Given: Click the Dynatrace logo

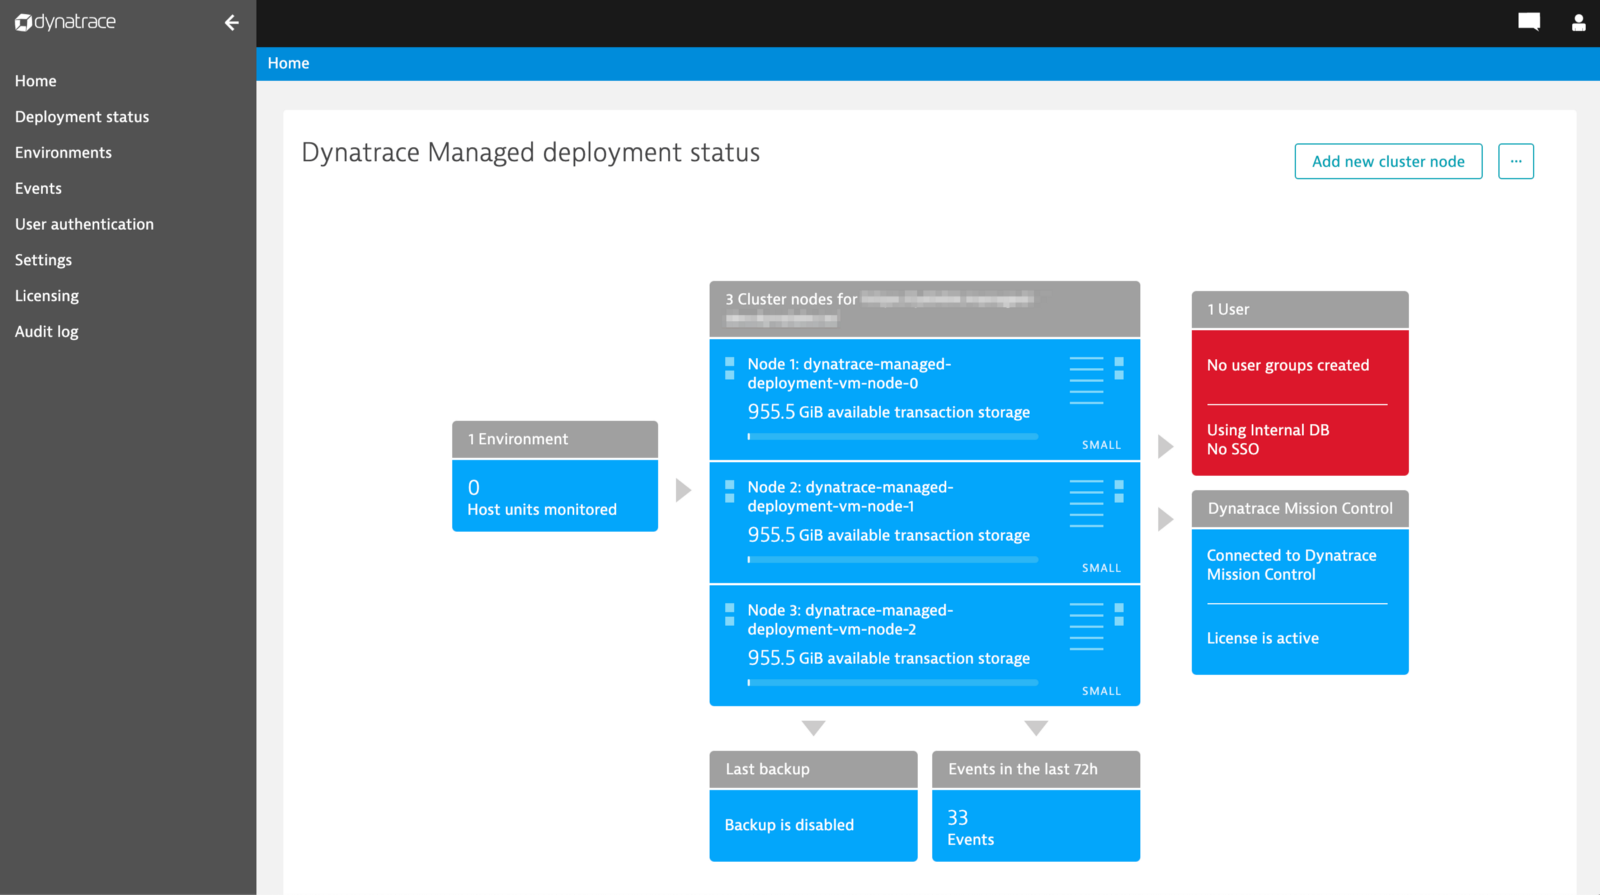Looking at the screenshot, I should point(65,22).
